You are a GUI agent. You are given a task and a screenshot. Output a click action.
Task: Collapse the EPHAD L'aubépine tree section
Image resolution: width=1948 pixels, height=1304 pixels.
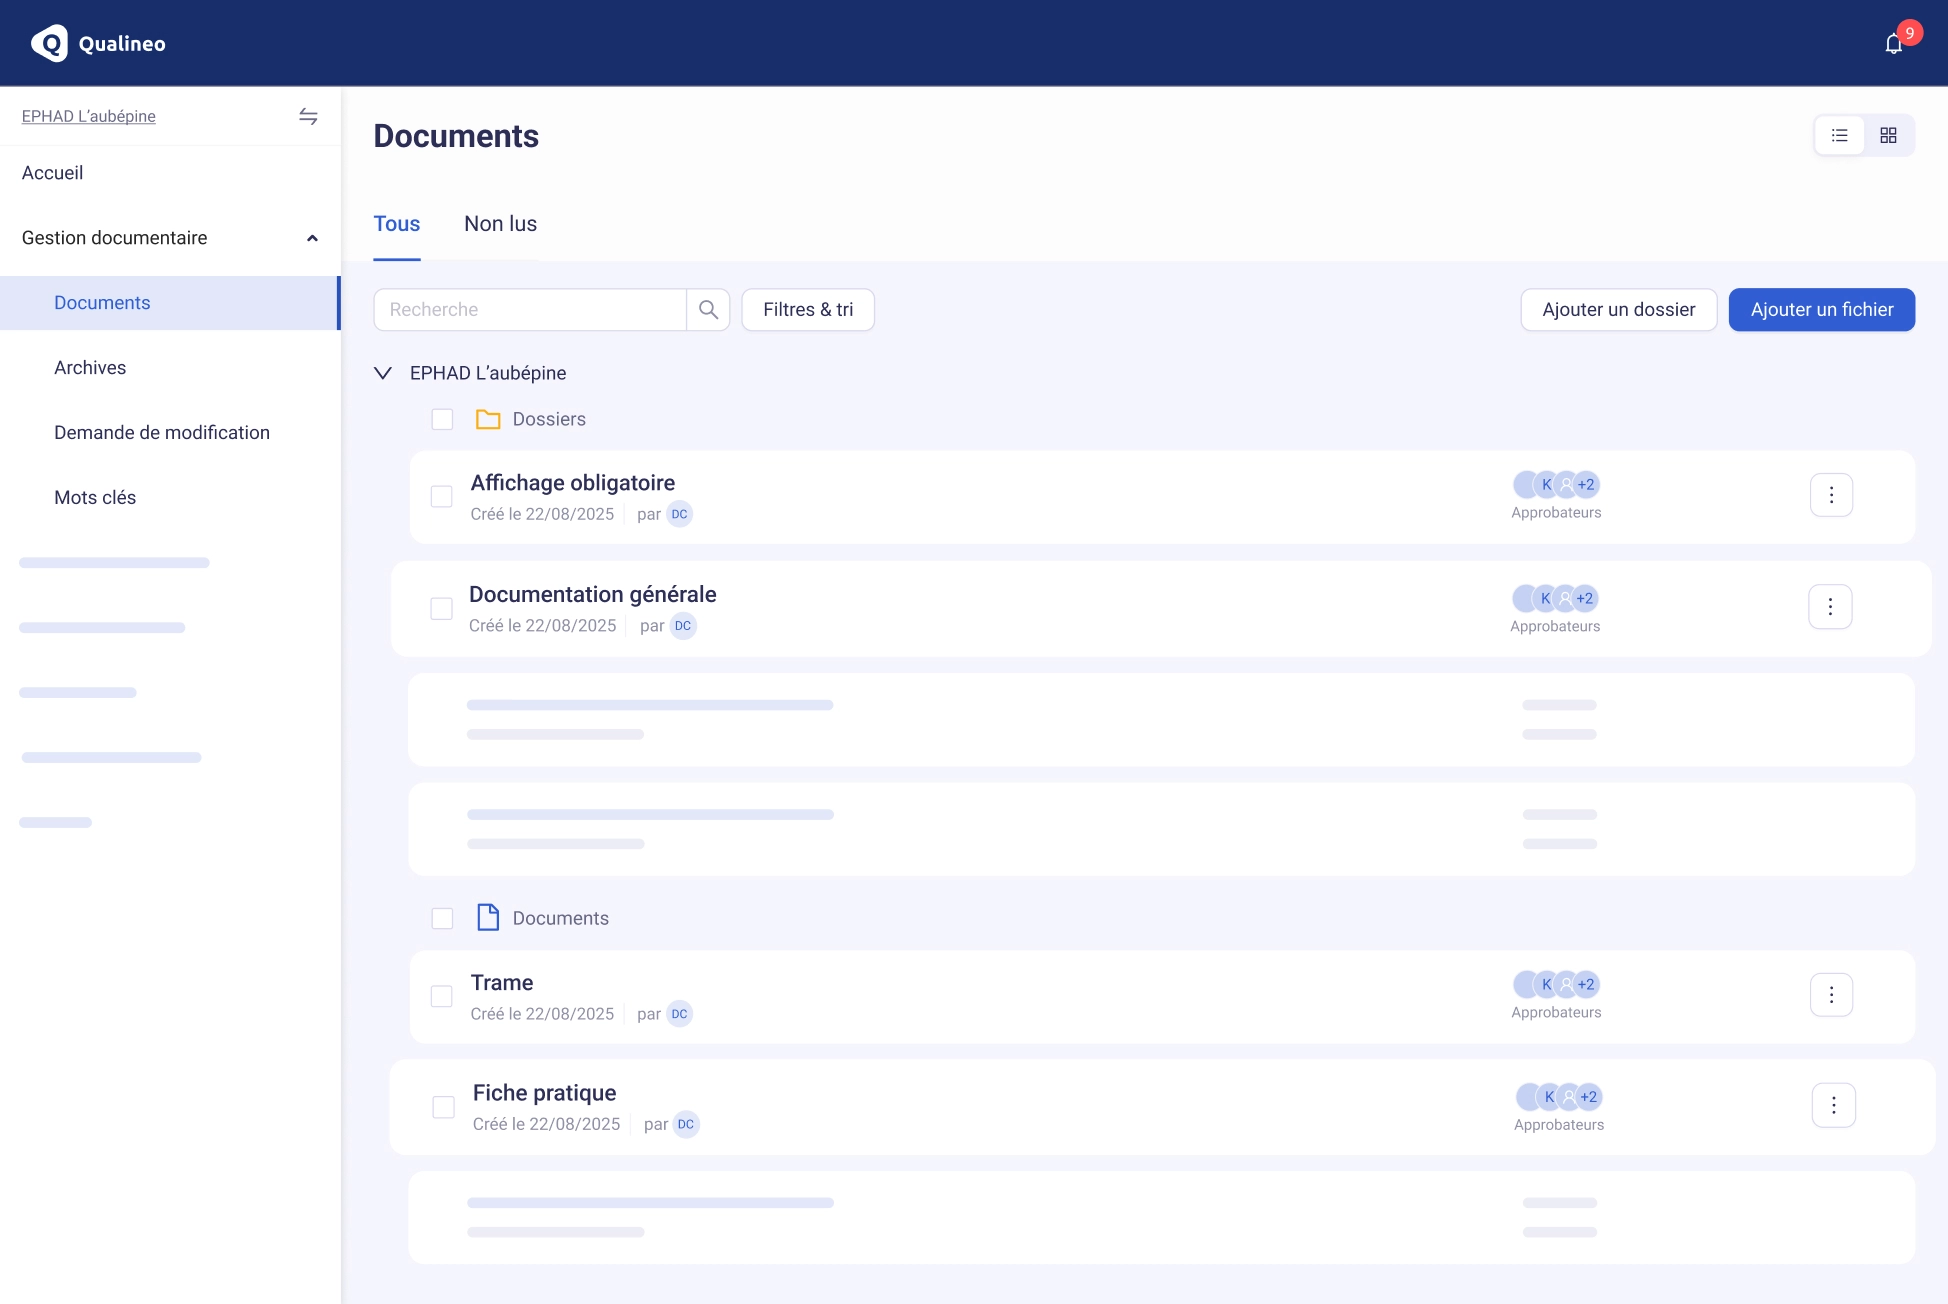click(x=382, y=373)
